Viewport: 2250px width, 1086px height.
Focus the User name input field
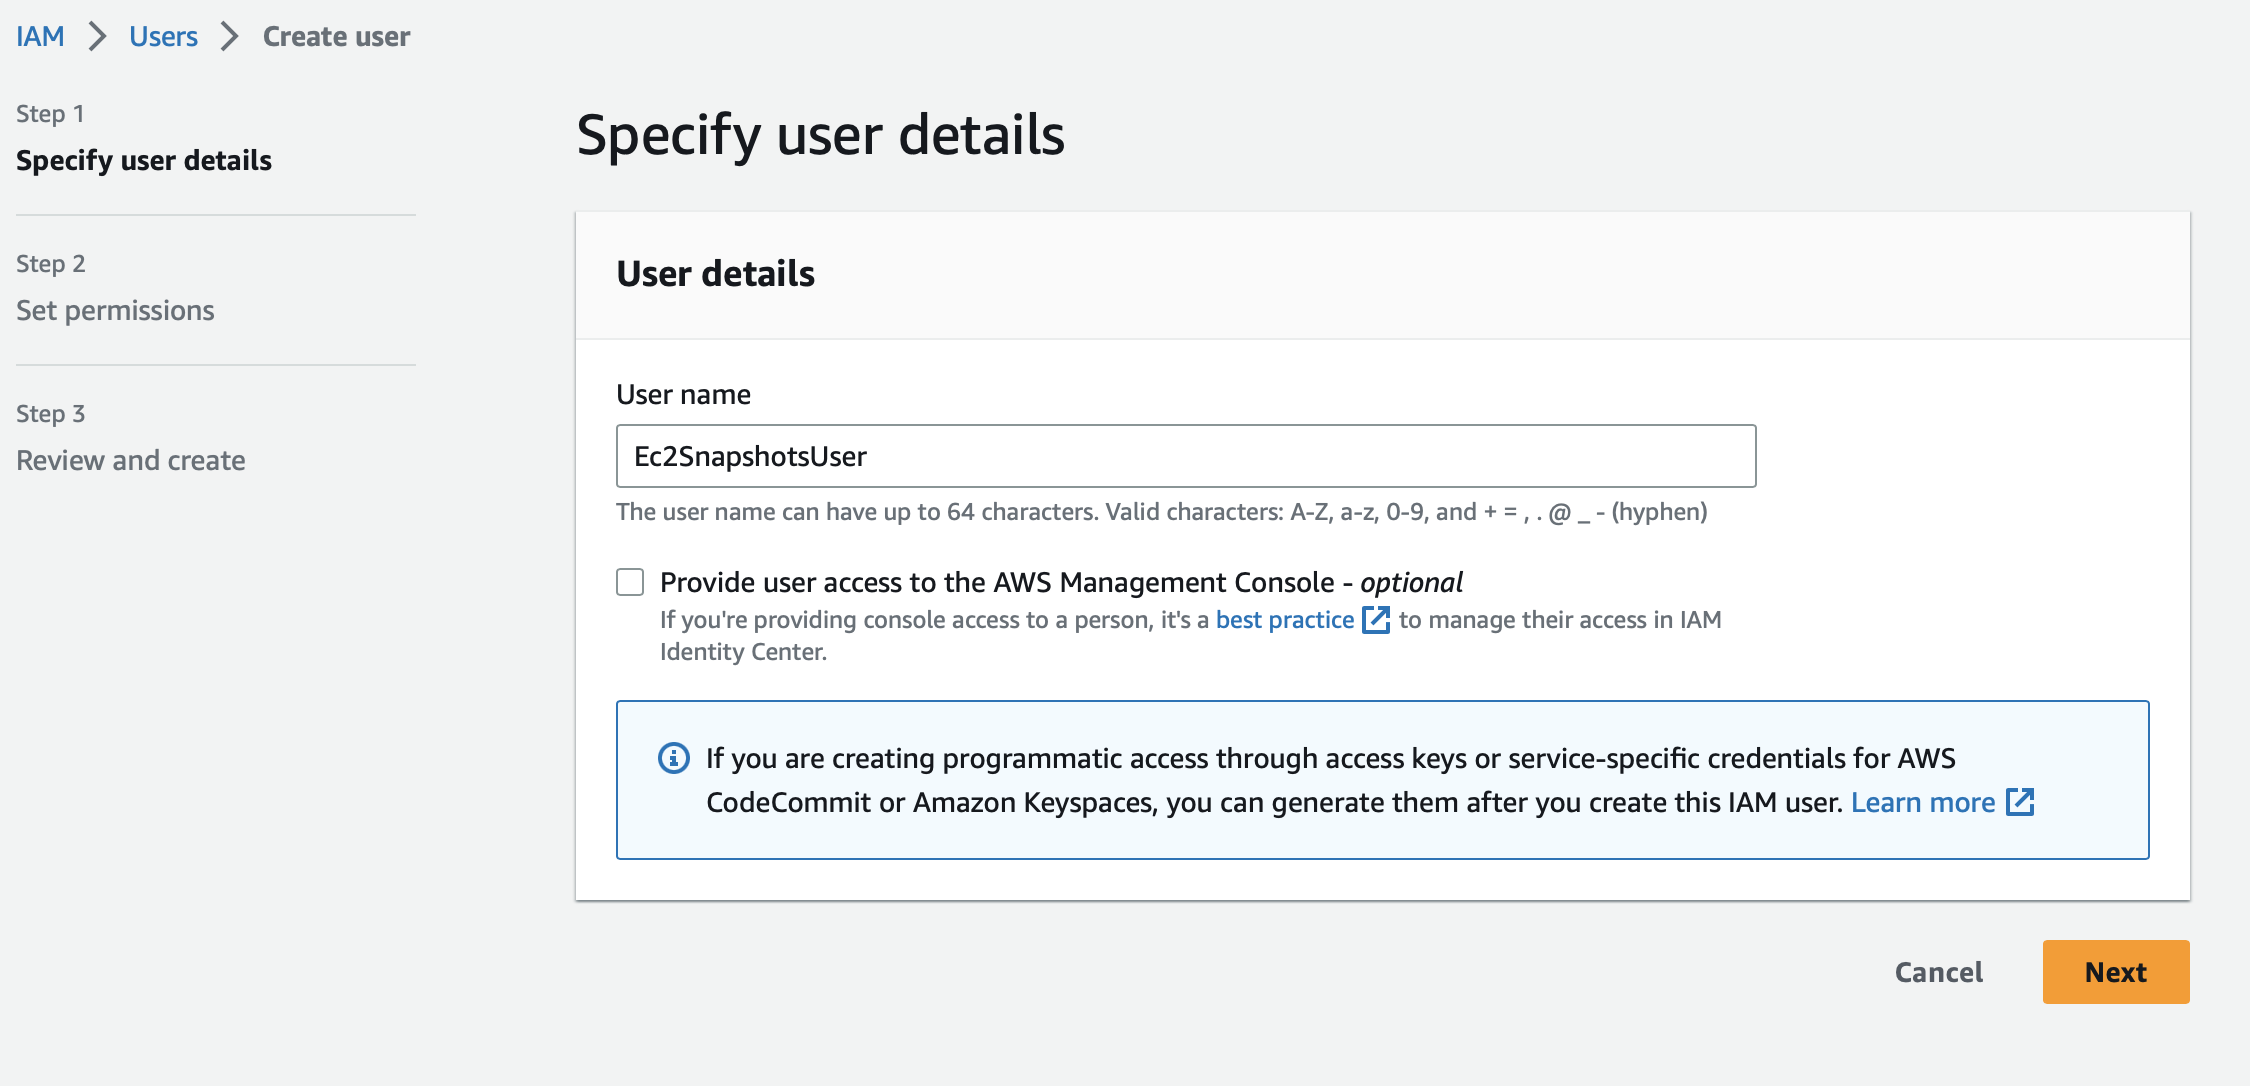tap(1185, 455)
